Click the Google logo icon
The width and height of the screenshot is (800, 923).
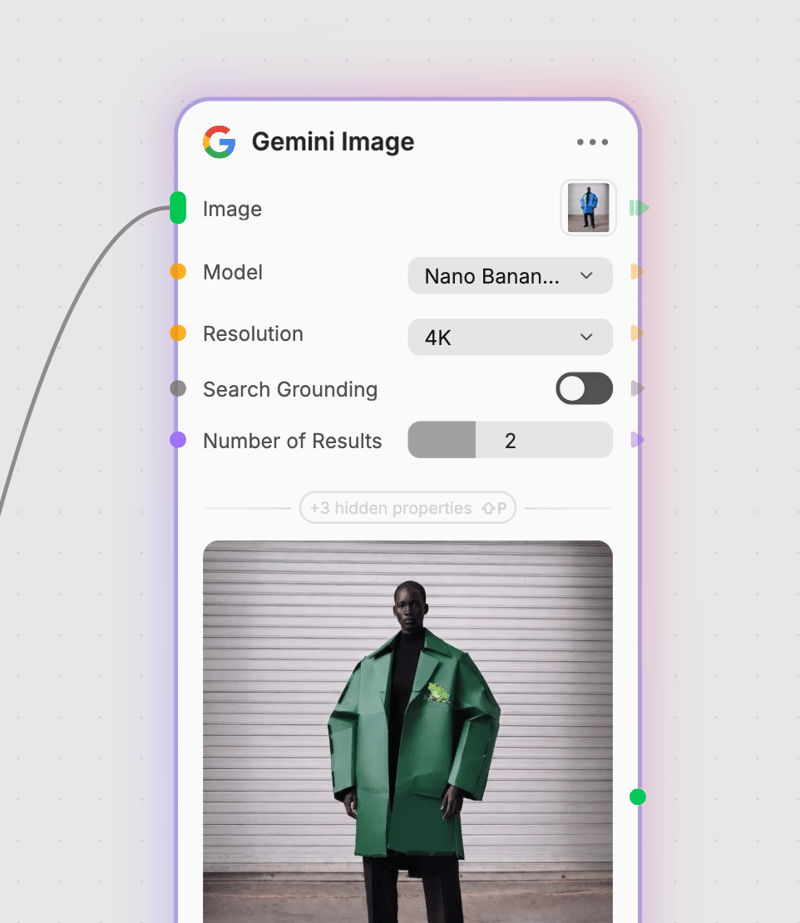coord(220,142)
